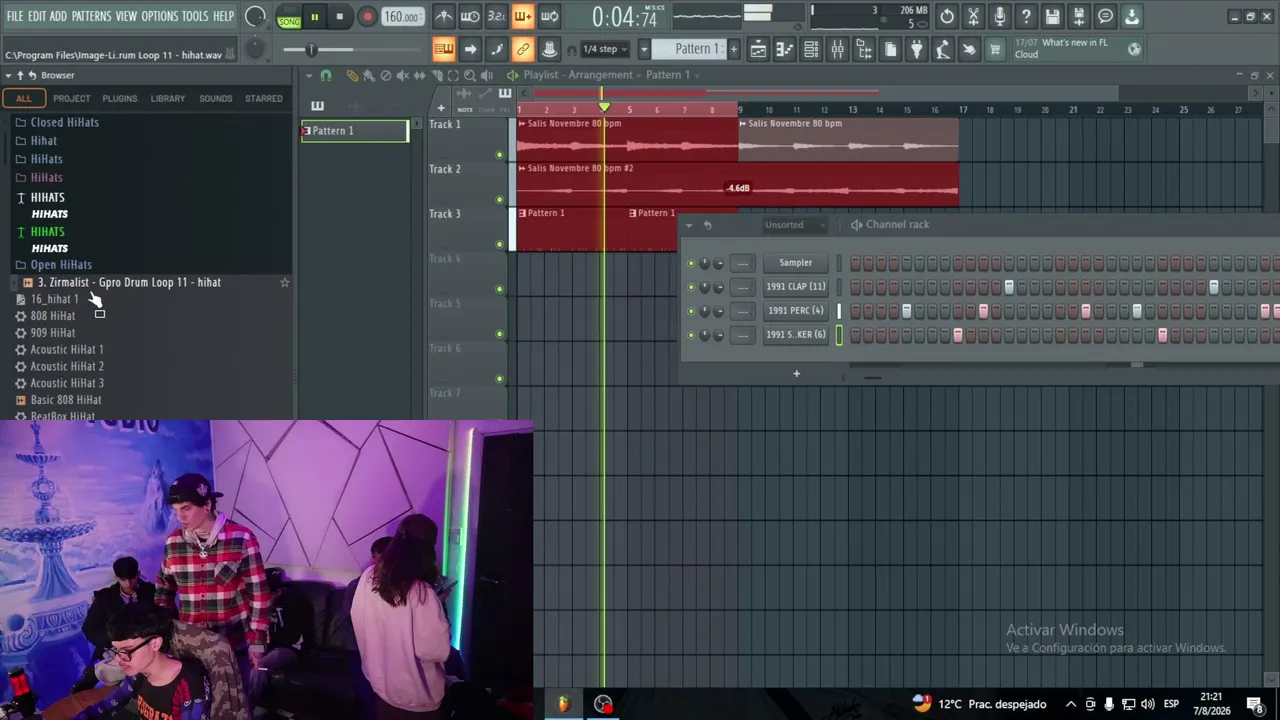Open the Windows notification center

1254,704
